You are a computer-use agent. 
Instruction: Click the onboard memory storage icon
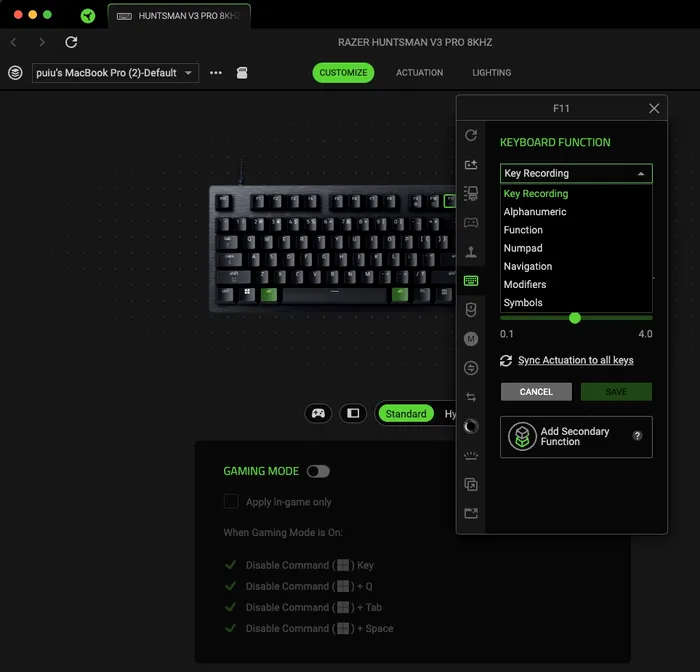242,73
